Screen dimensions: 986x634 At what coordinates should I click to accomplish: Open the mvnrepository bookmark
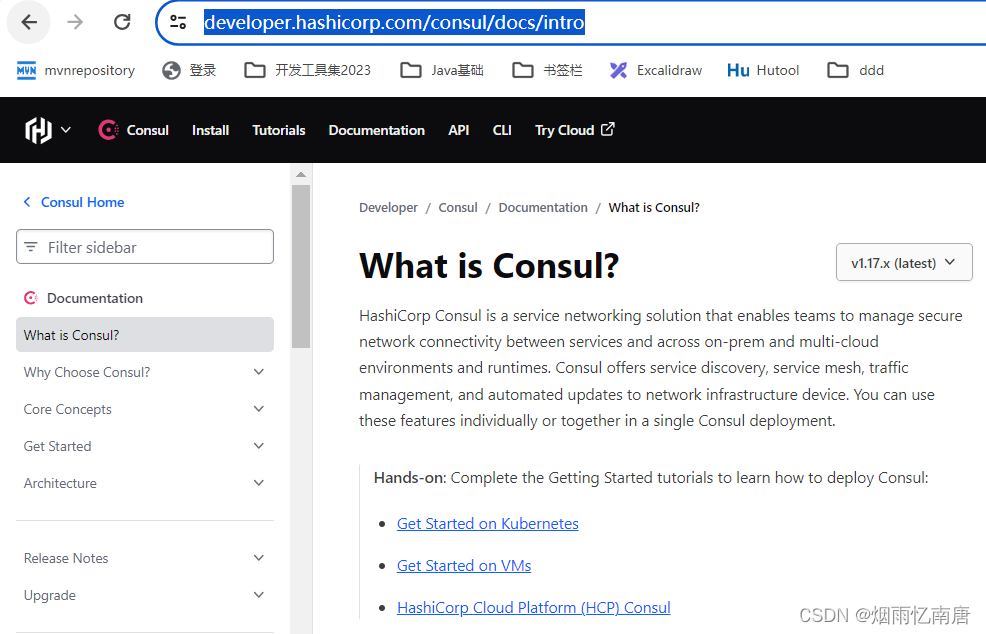point(76,70)
